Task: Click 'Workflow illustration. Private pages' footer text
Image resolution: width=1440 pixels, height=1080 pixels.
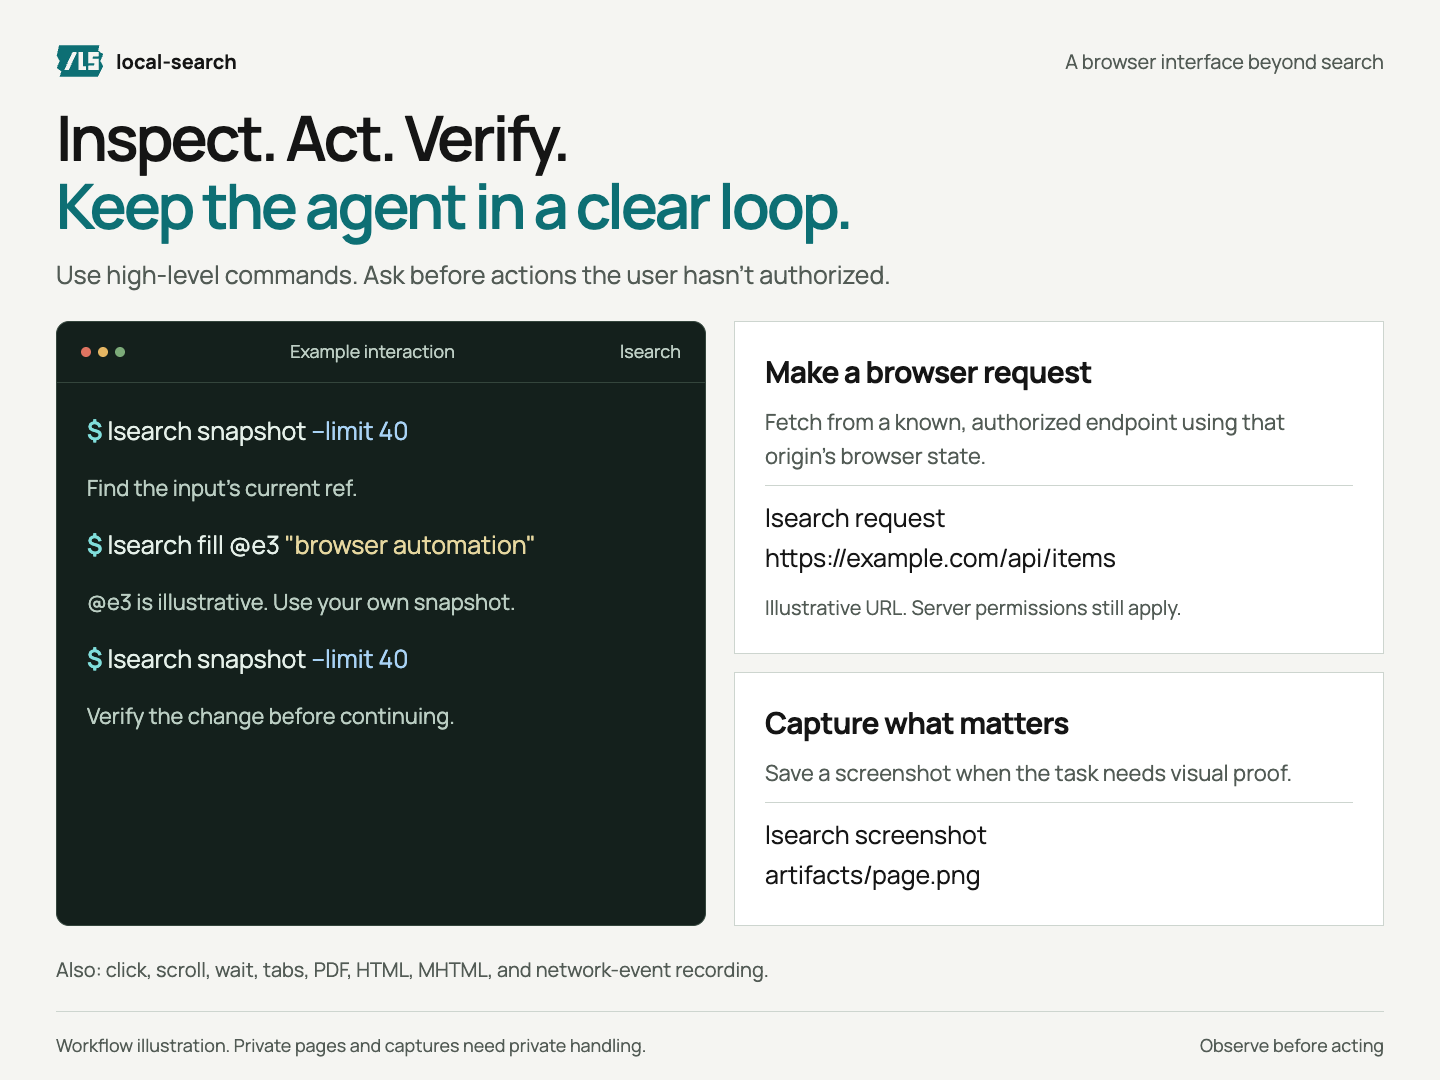Action: pyautogui.click(x=351, y=1046)
